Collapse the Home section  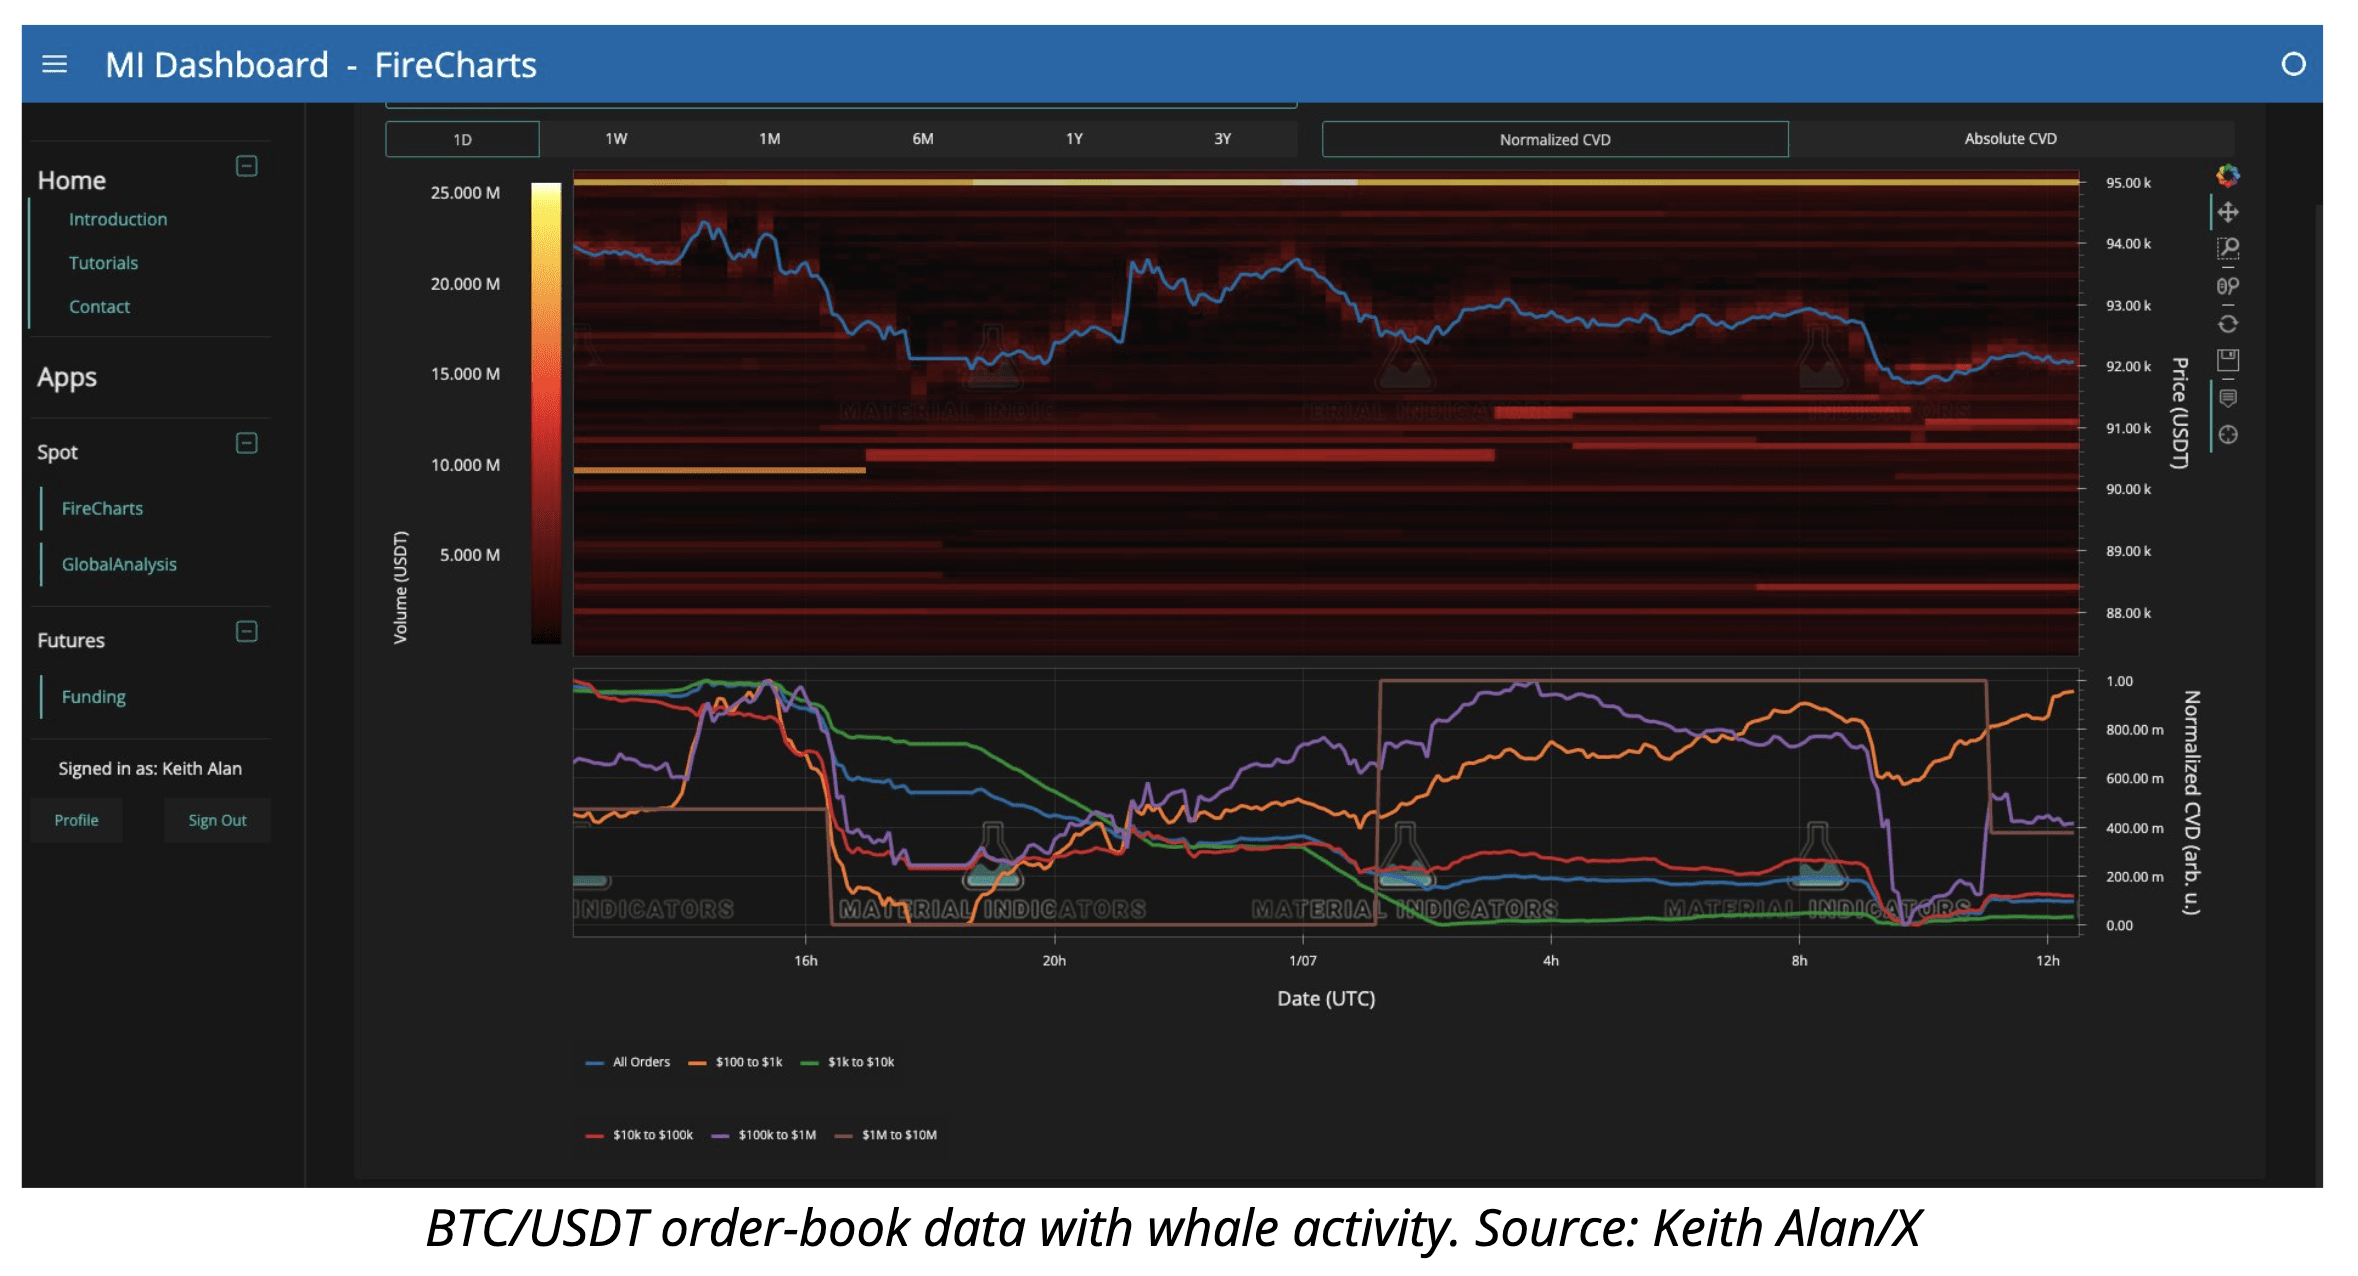246,166
